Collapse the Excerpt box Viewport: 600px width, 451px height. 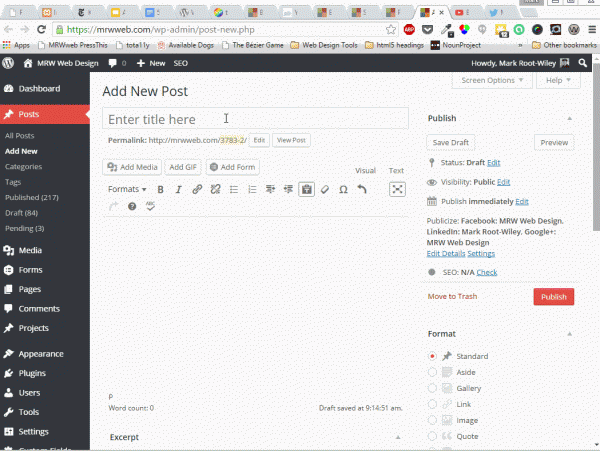[x=398, y=437]
